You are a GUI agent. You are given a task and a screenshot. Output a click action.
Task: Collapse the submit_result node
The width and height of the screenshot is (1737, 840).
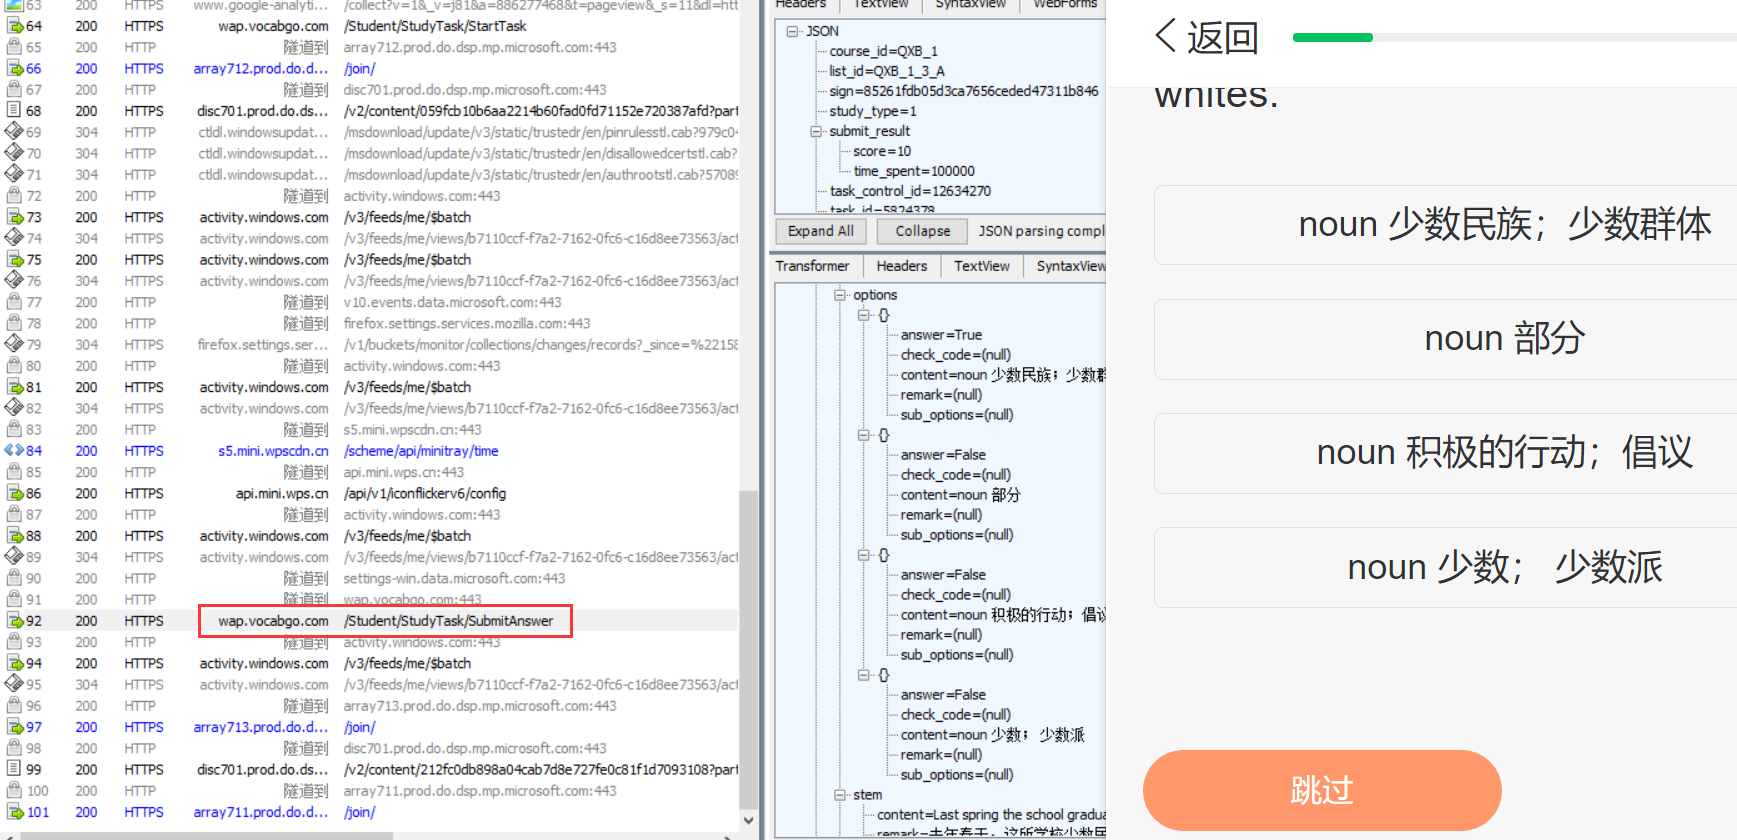click(816, 131)
